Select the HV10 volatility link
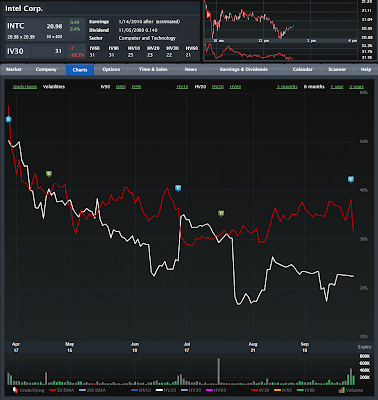This screenshot has height=400, width=378. (182, 87)
